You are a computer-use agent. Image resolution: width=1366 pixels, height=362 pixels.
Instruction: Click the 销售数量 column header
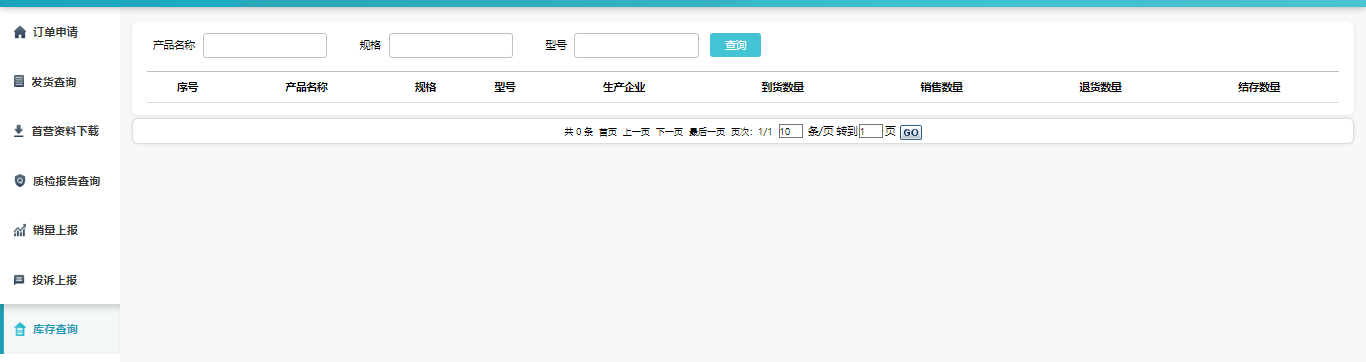(x=942, y=87)
